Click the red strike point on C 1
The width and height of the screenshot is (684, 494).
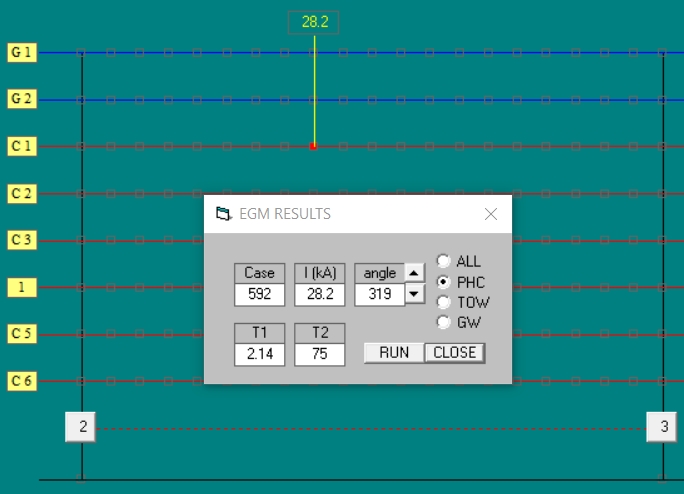point(313,147)
